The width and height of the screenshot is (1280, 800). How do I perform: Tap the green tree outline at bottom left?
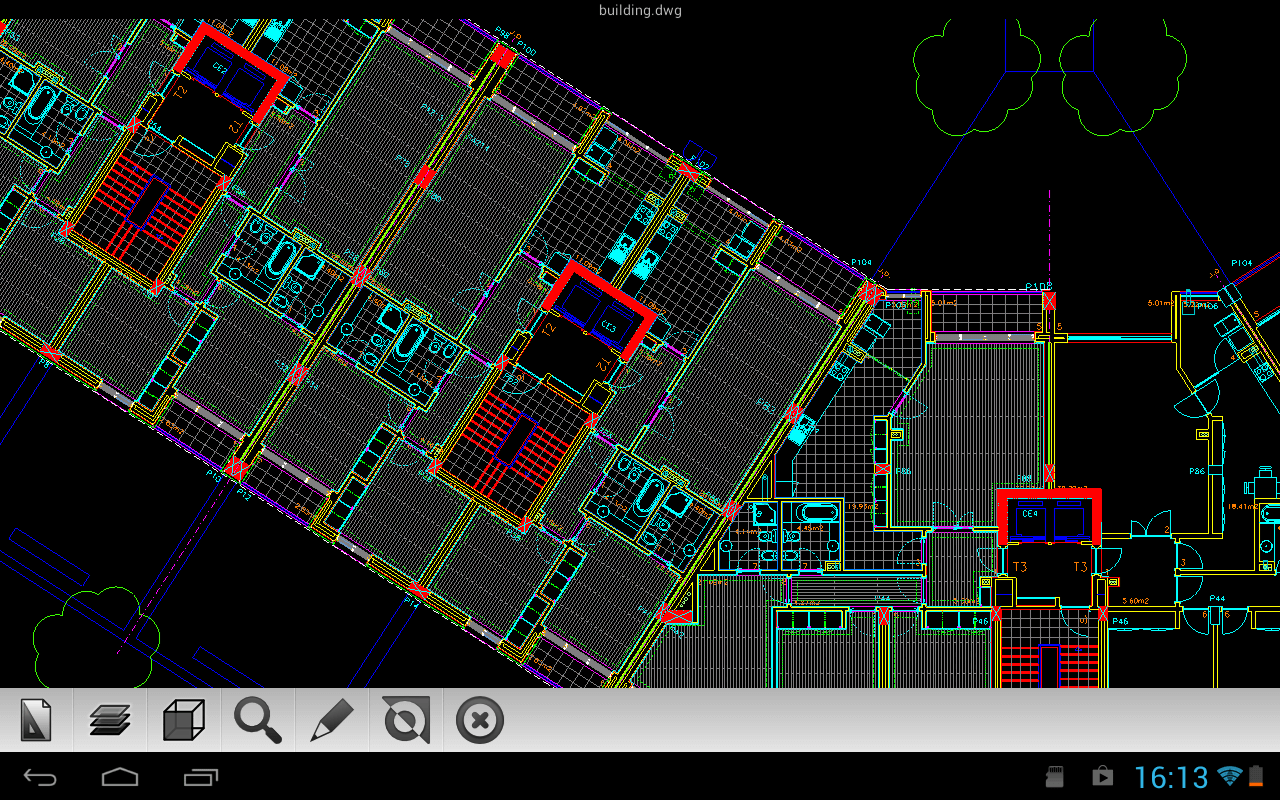96,634
